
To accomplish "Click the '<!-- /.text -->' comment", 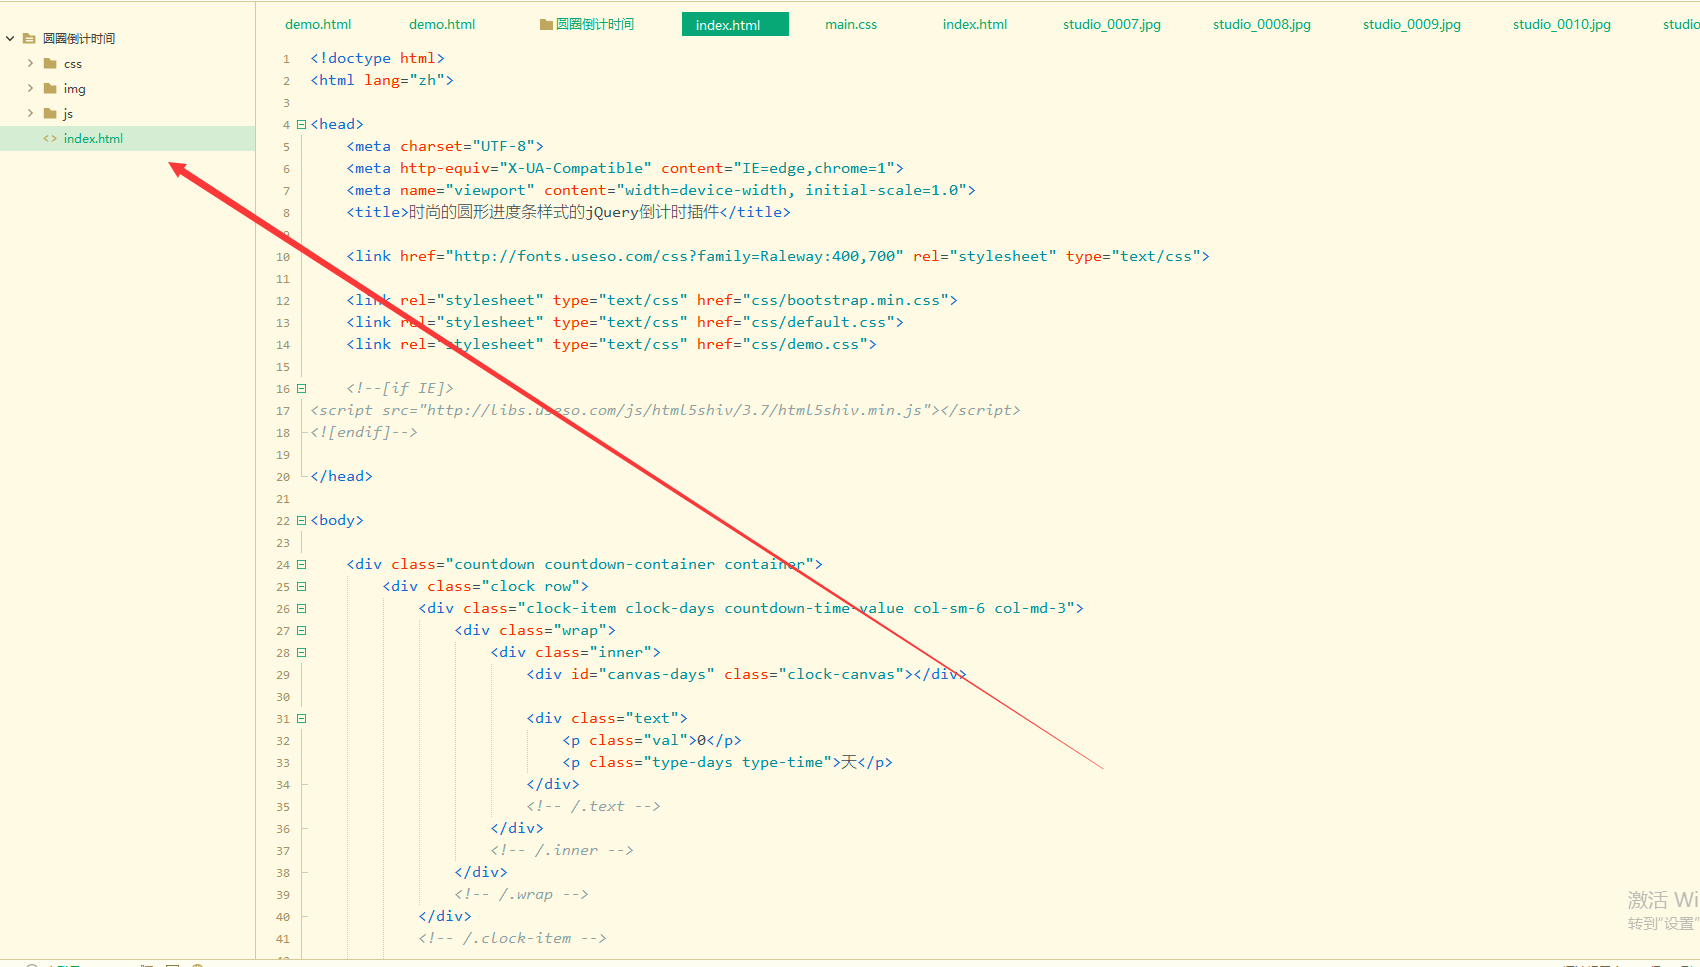I will (593, 806).
